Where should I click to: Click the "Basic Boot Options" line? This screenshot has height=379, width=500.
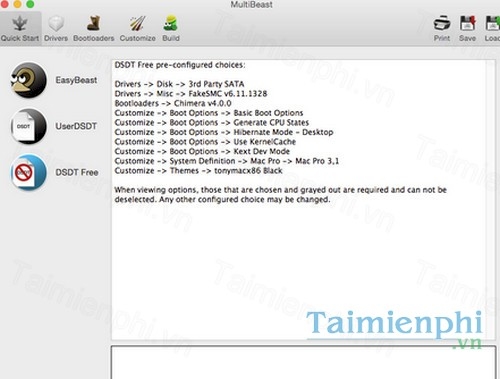pyautogui.click(x=209, y=113)
